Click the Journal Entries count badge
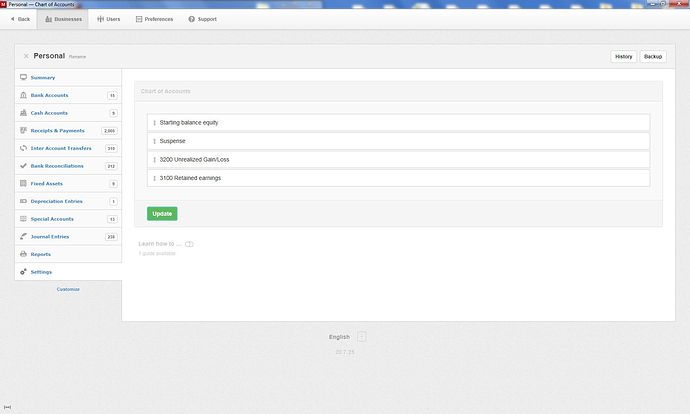The image size is (690, 414). pyautogui.click(x=111, y=237)
